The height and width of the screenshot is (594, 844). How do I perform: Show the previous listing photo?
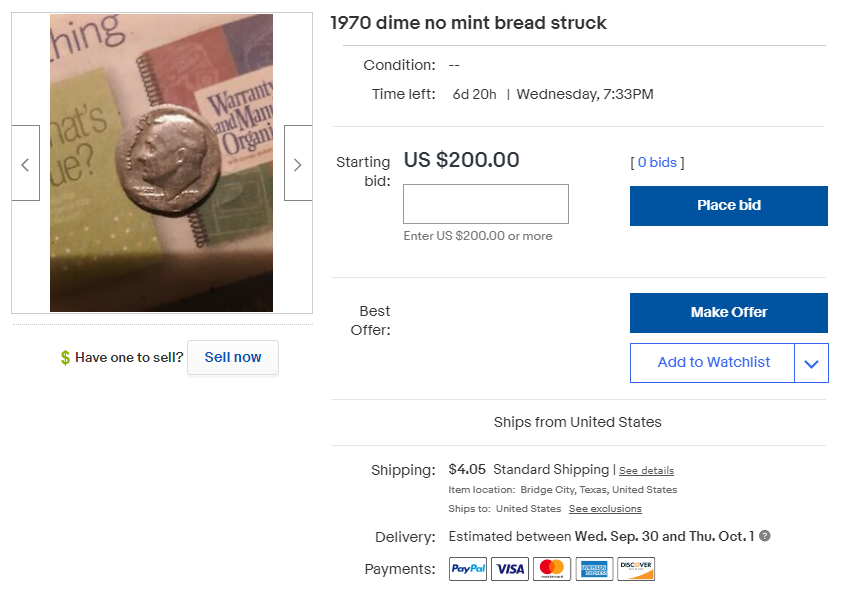click(26, 163)
